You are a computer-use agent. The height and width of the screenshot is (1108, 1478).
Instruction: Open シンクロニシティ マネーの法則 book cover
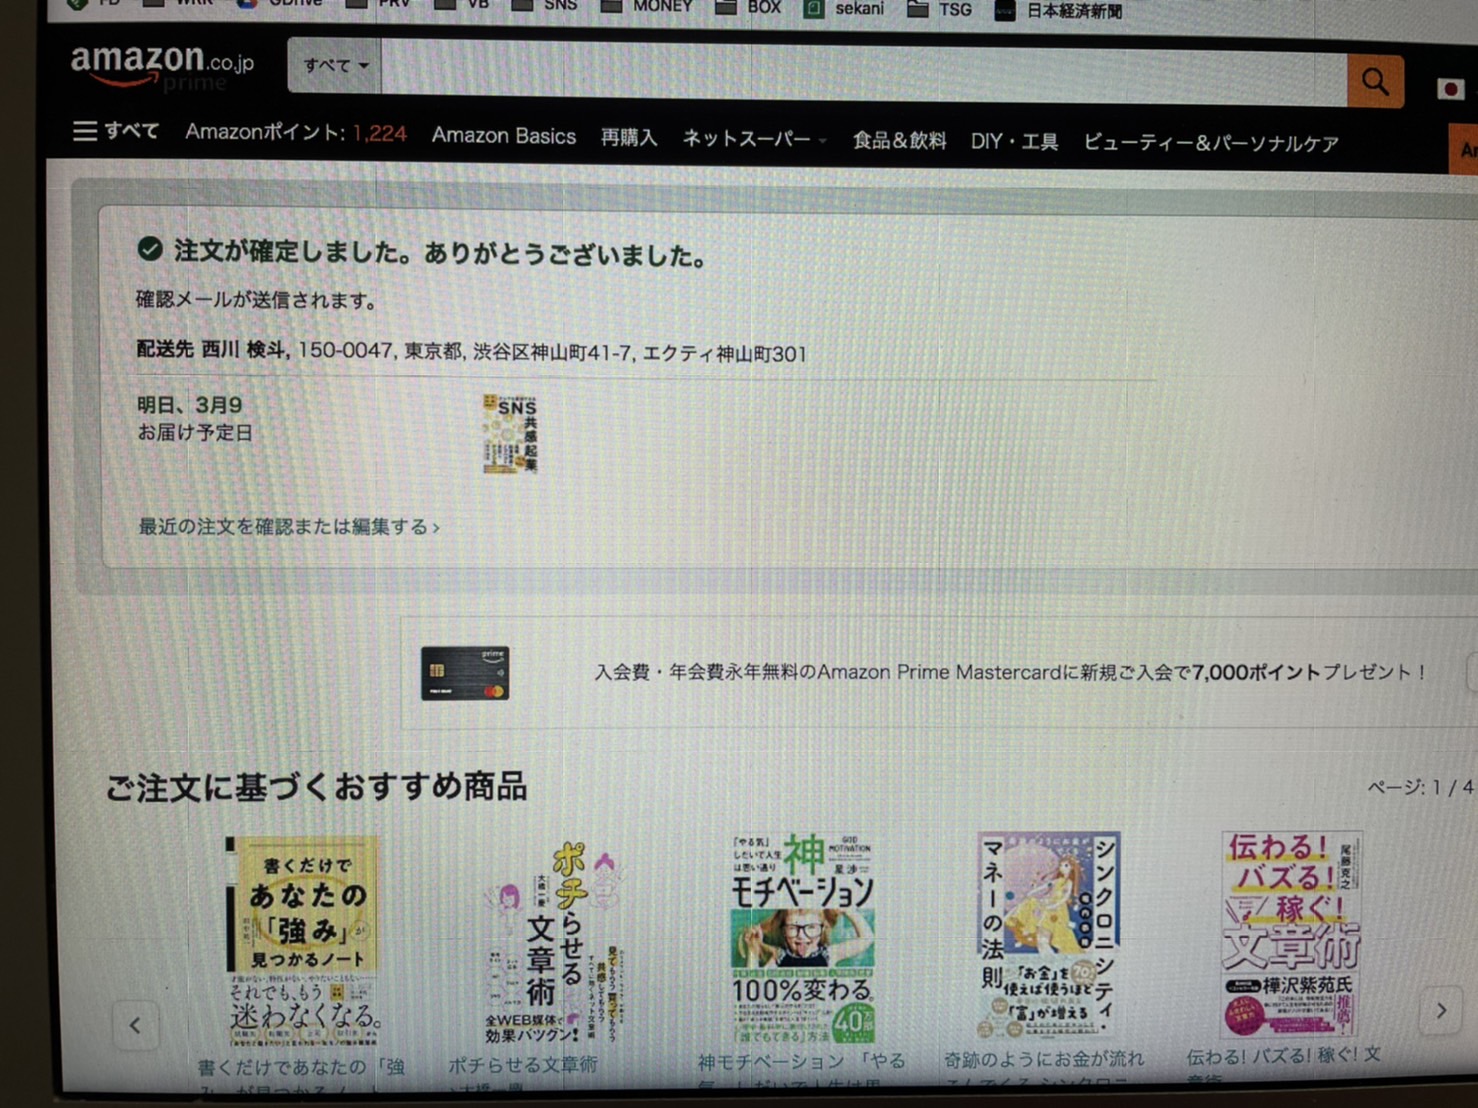pyautogui.click(x=1049, y=936)
